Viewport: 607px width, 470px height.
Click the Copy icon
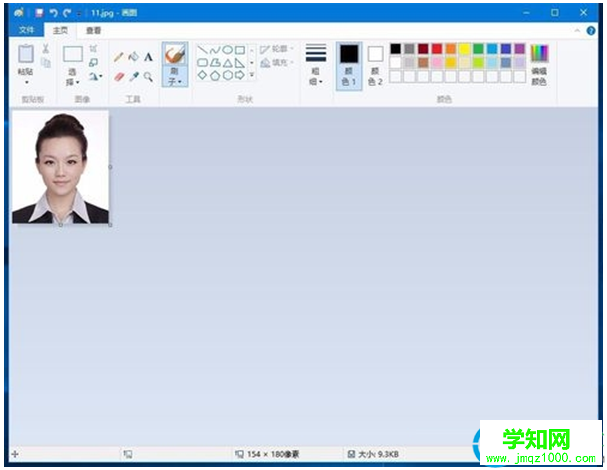46,62
